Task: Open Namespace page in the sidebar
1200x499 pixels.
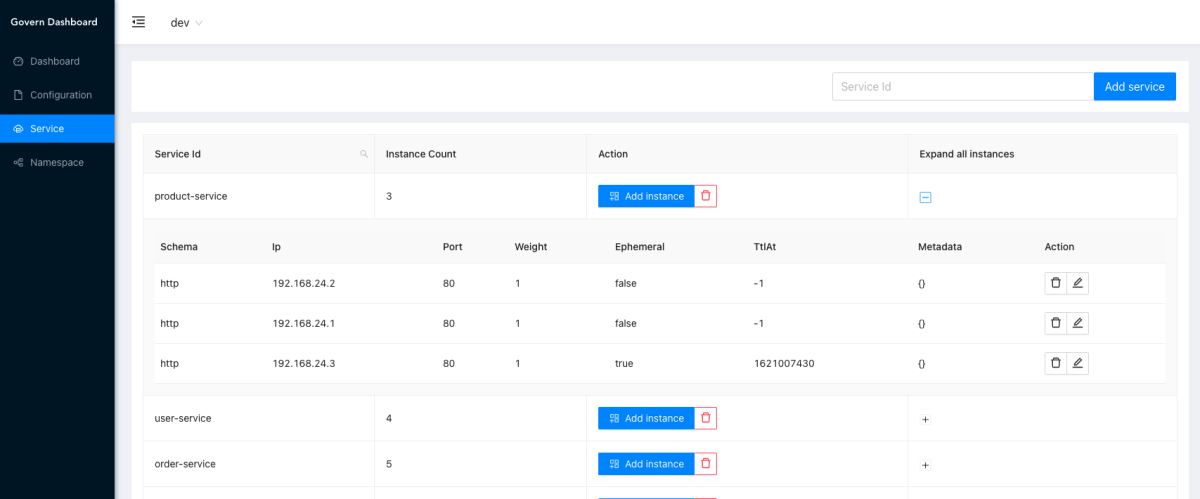Action: (x=56, y=162)
